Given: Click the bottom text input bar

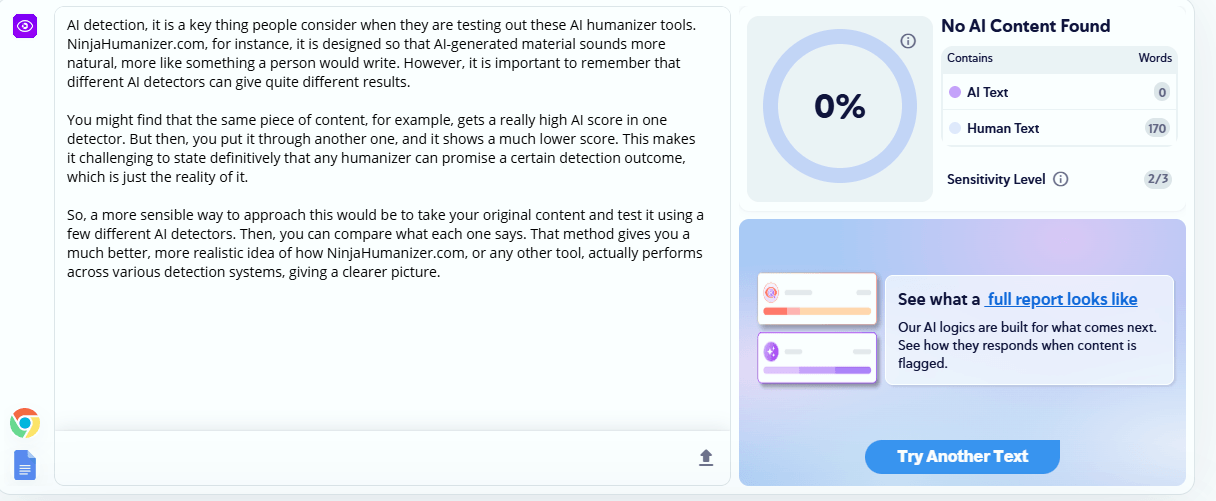Looking at the screenshot, I should 392,457.
